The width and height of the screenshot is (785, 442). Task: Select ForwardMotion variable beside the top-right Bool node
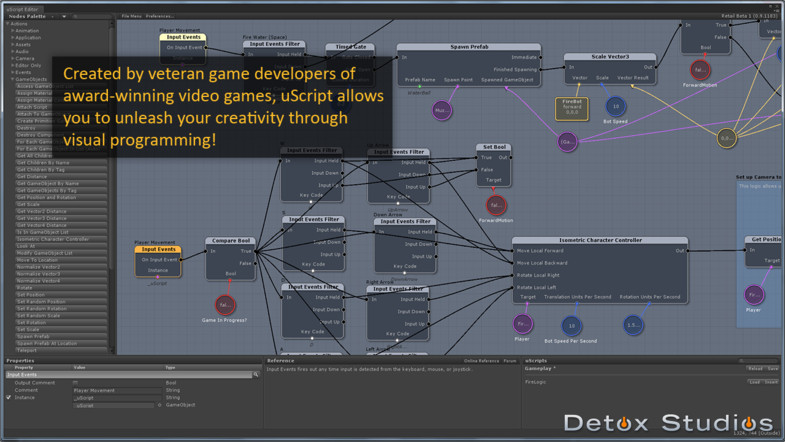click(x=700, y=70)
